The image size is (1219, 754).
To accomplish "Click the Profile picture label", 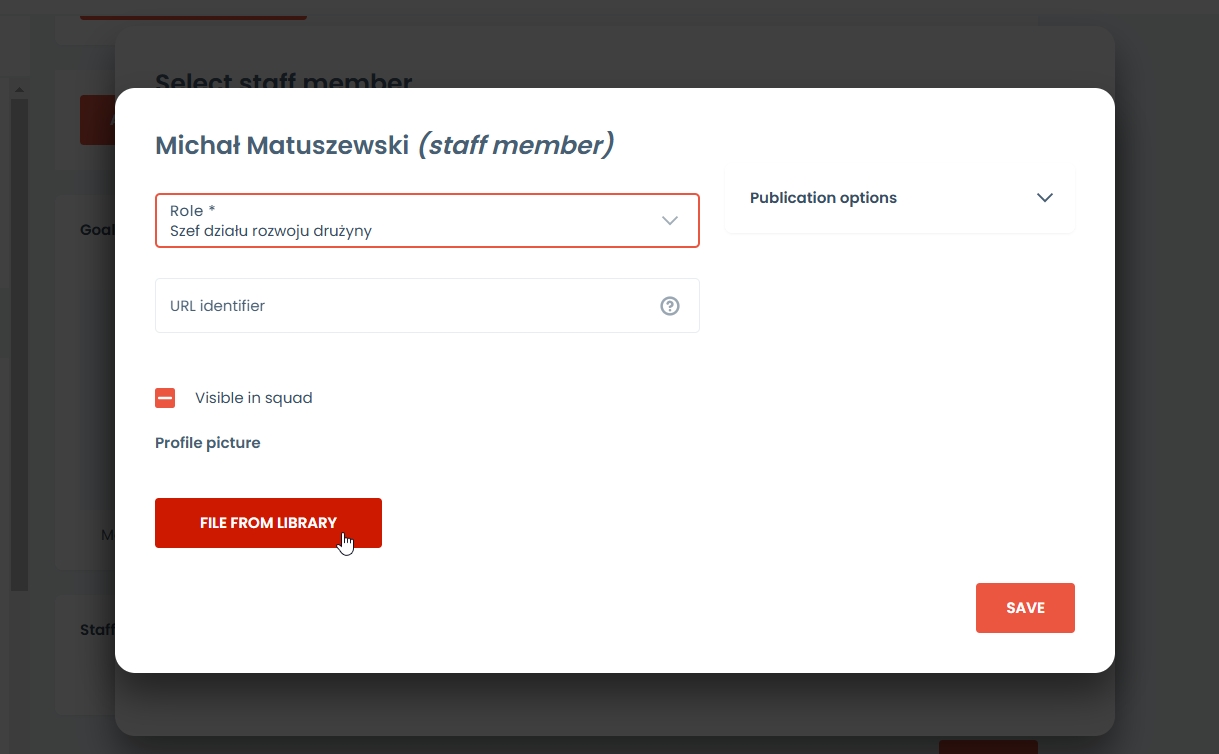I will click(x=208, y=443).
